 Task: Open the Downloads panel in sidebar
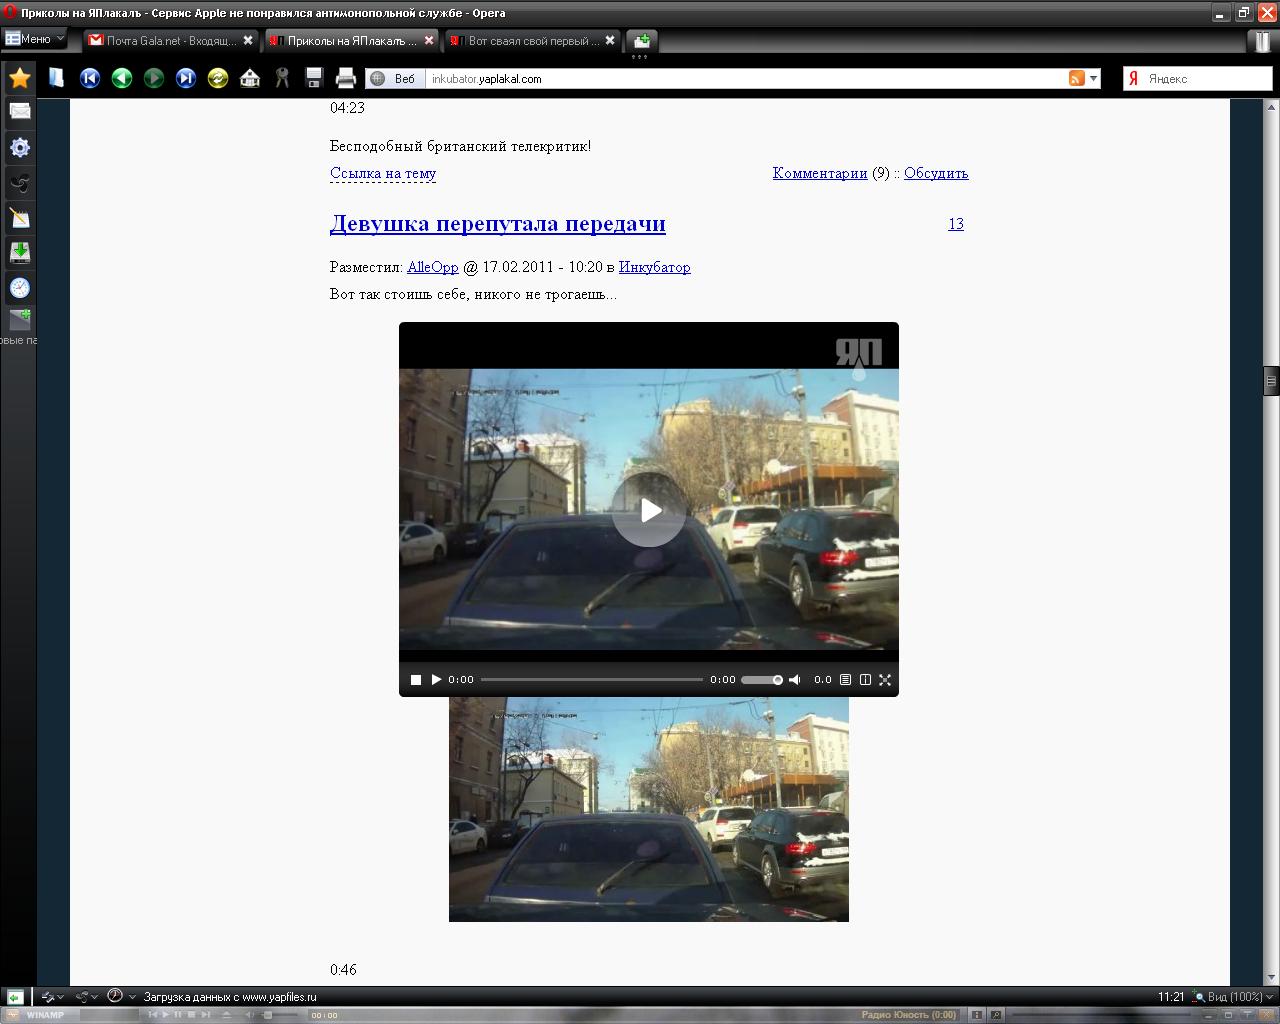tap(19, 252)
